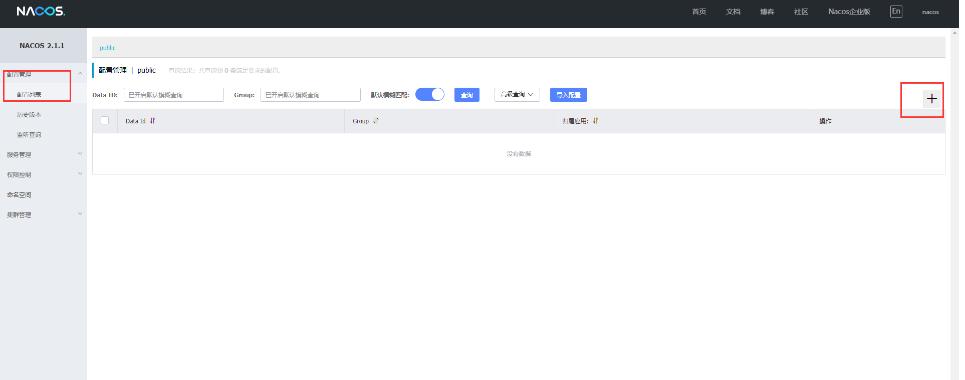
Task: Select the public namespace tab
Action: pyautogui.click(x=107, y=47)
